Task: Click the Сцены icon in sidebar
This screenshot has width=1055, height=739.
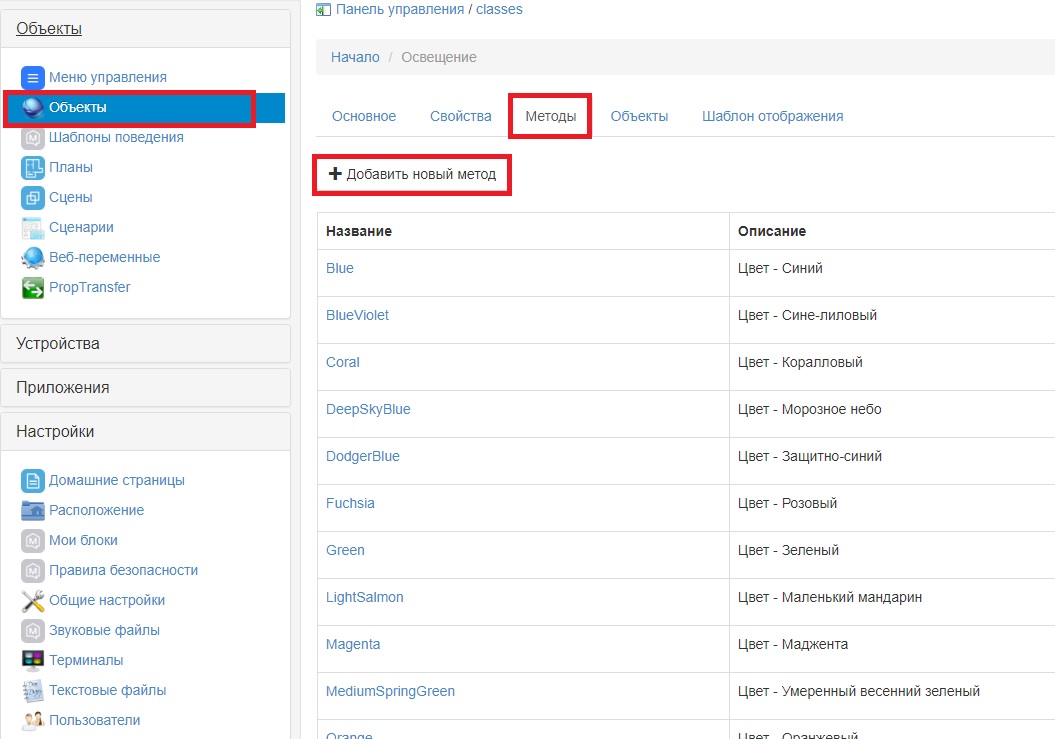Action: tap(33, 198)
